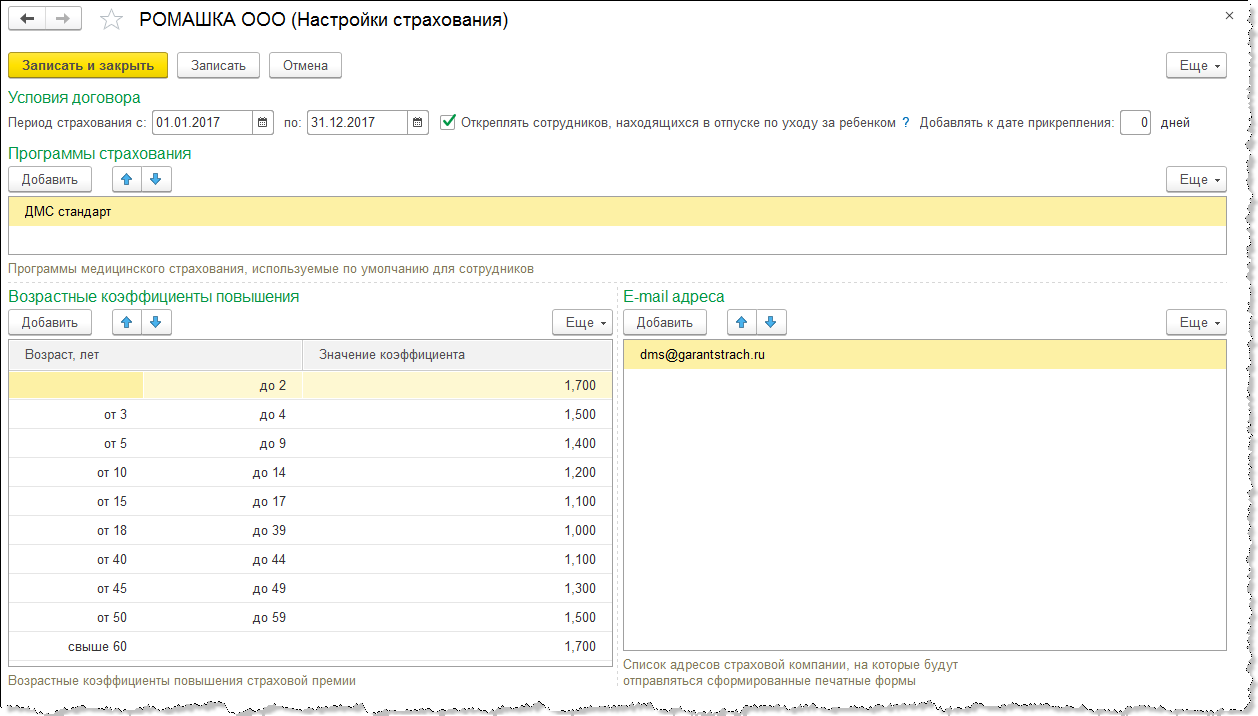Viewport: 1258px width, 716px height.
Task: Click the back navigation arrow
Action: click(x=27, y=20)
